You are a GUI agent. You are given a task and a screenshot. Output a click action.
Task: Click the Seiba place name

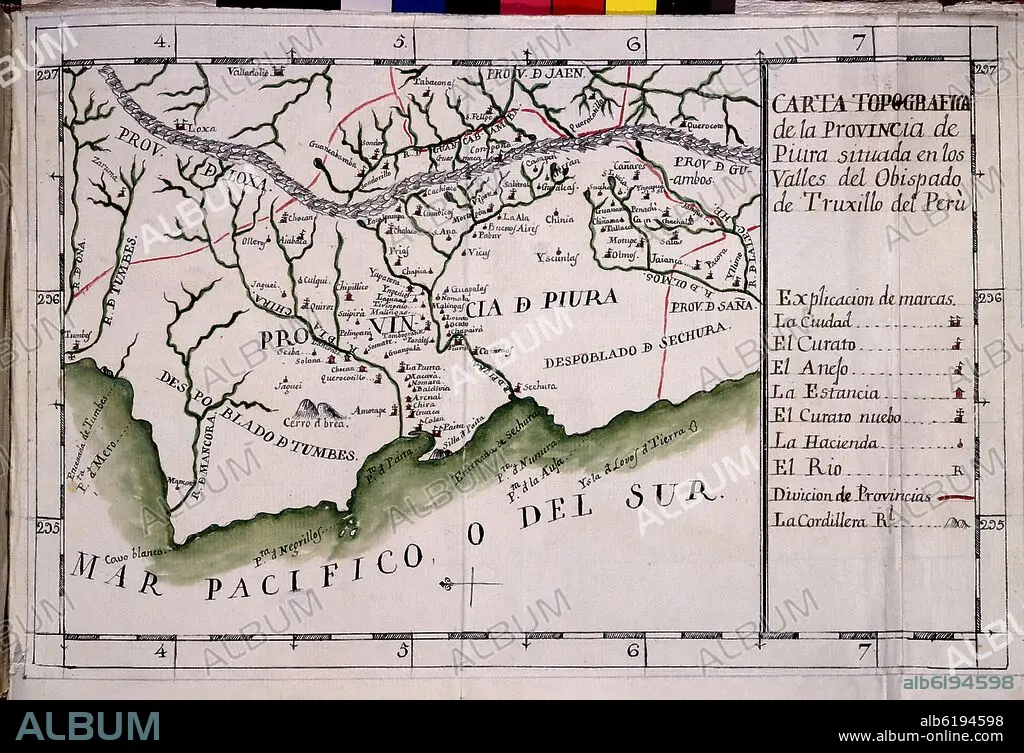click(288, 351)
